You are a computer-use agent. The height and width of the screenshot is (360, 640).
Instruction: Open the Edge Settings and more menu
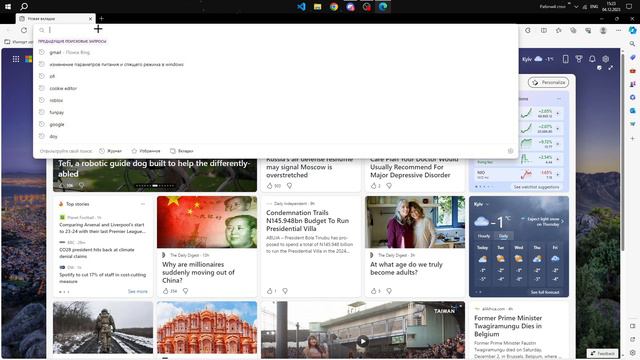(618, 30)
